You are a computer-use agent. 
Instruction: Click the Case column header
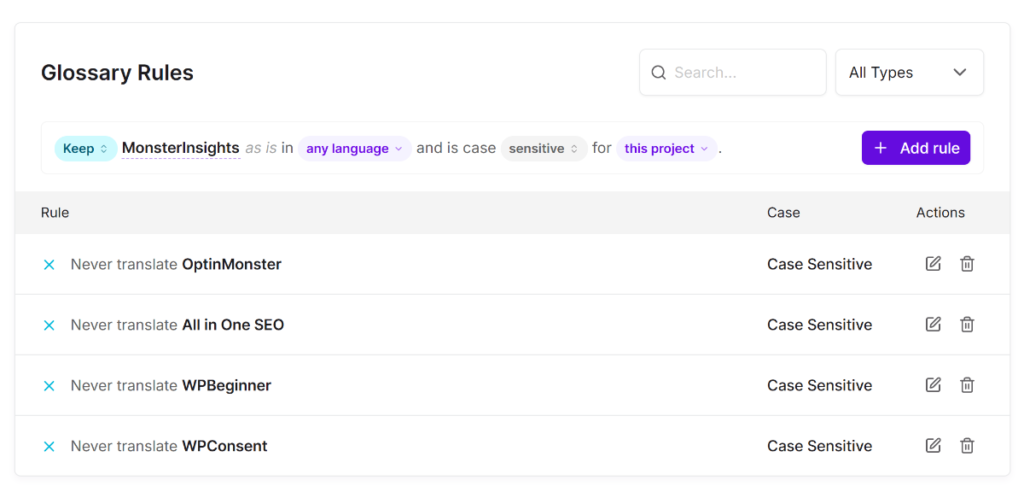click(x=784, y=212)
